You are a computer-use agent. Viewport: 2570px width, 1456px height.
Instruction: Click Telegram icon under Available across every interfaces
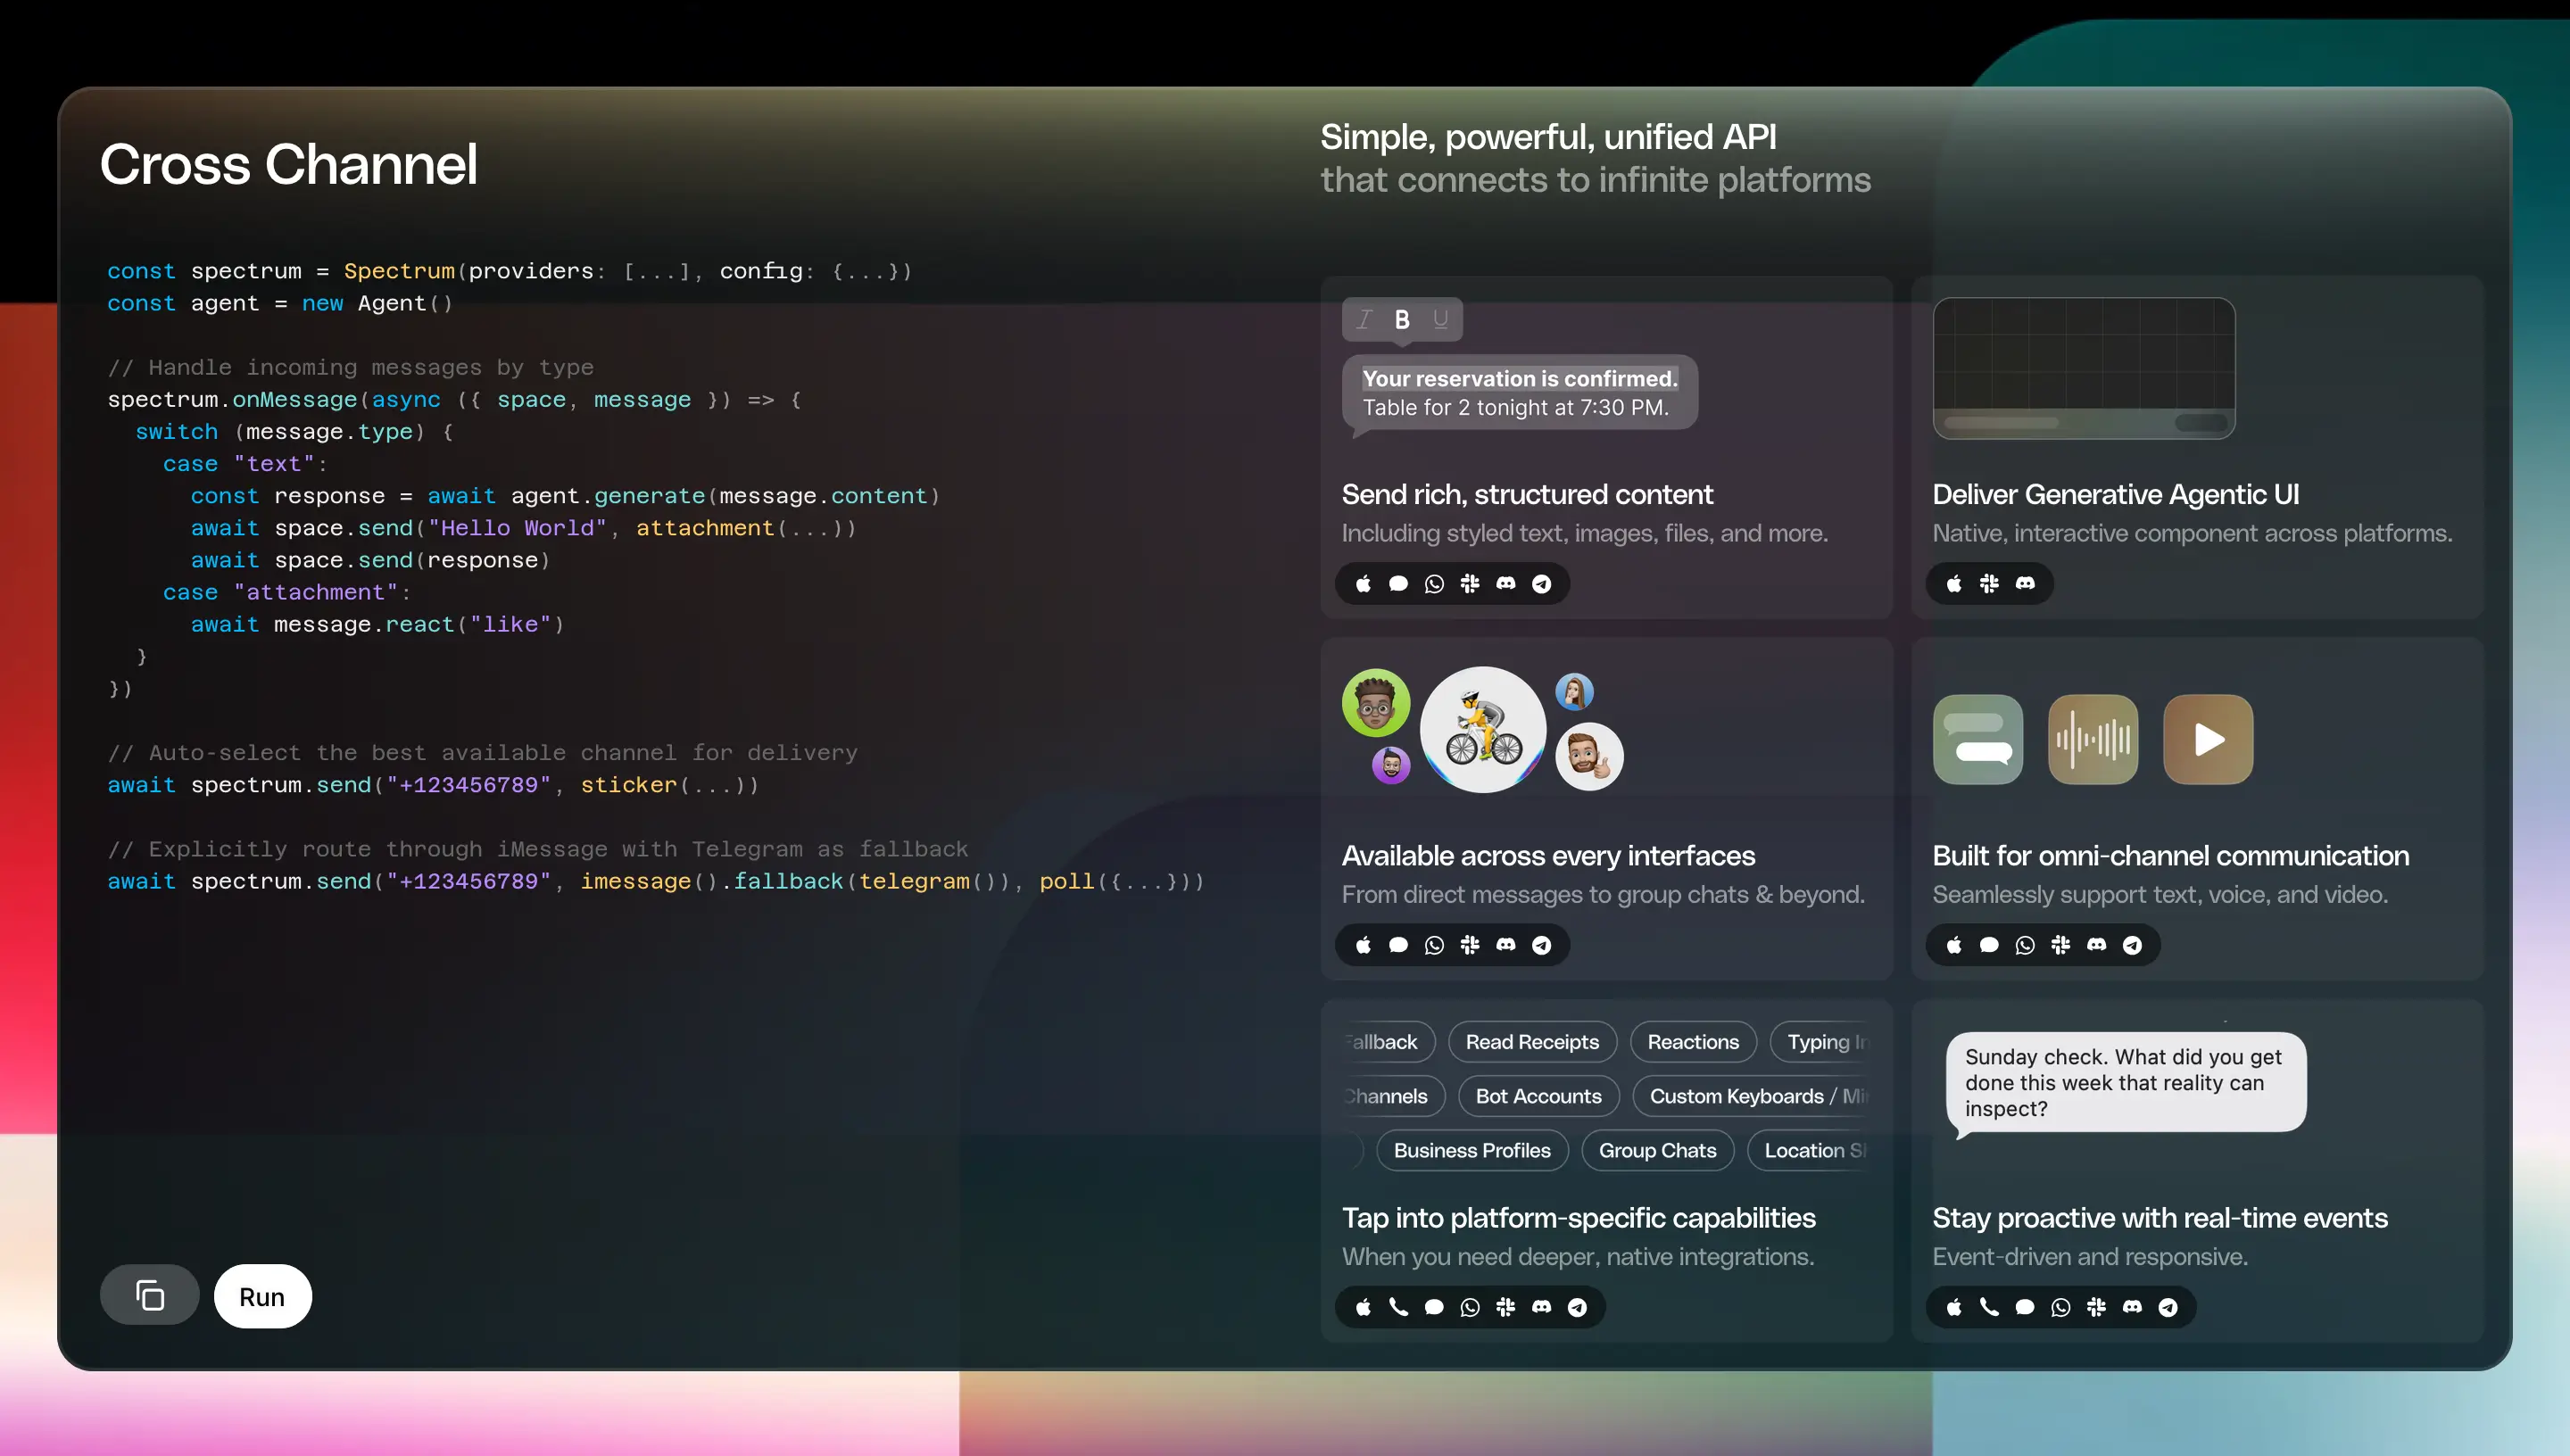1542,945
